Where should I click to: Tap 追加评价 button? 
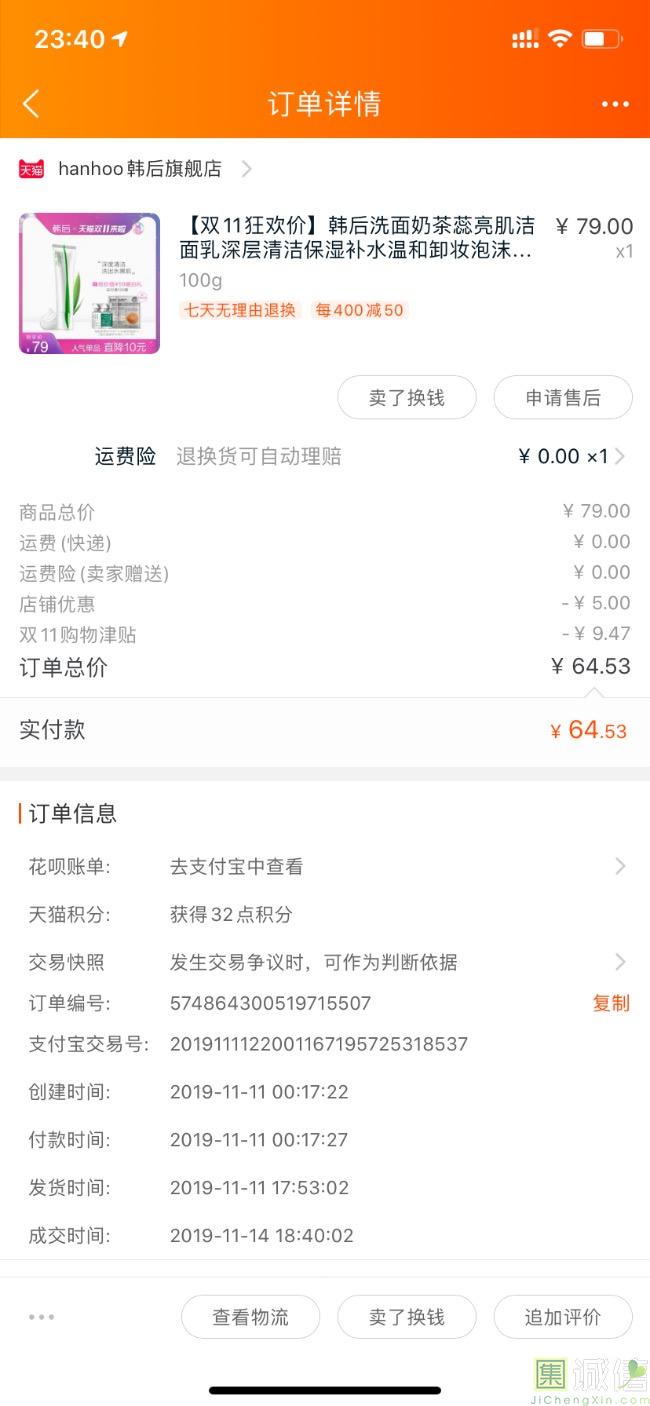pos(563,1317)
